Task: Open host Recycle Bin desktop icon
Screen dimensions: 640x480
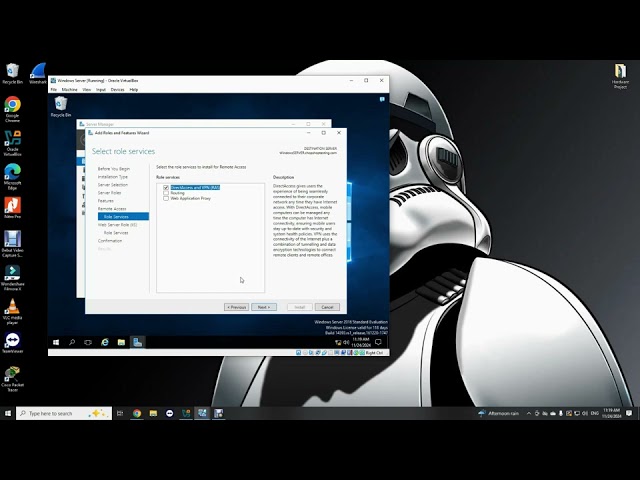Action: [x=12, y=73]
